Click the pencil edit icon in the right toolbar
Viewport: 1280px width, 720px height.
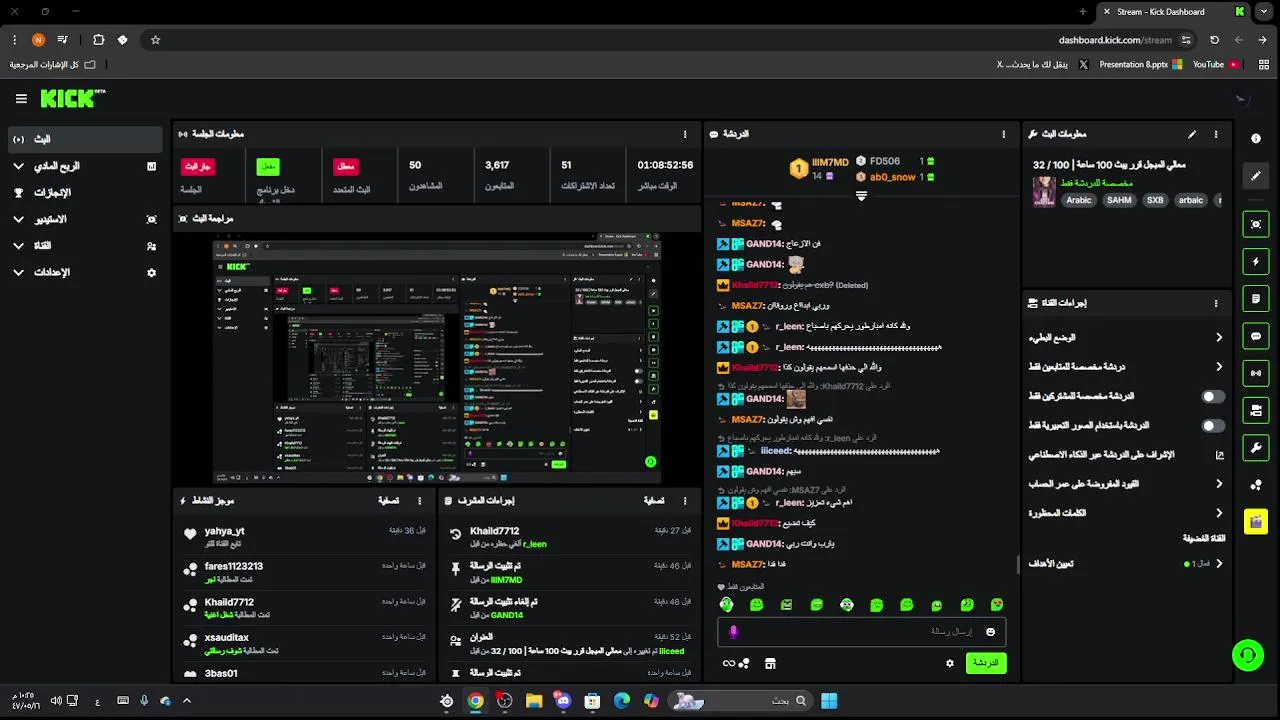pos(1256,176)
